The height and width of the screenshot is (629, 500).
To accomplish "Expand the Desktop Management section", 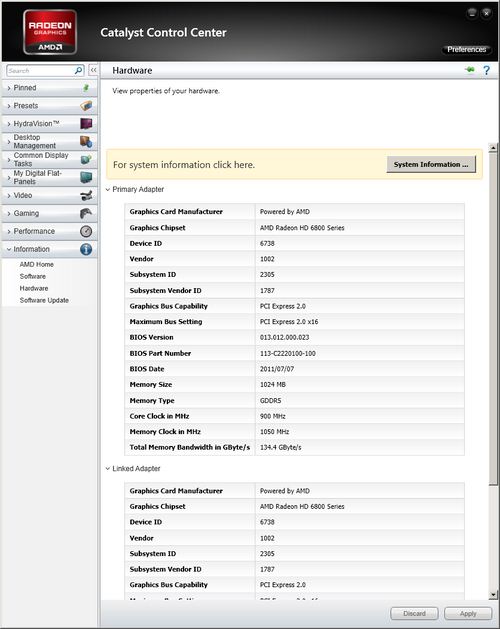I will coord(49,141).
